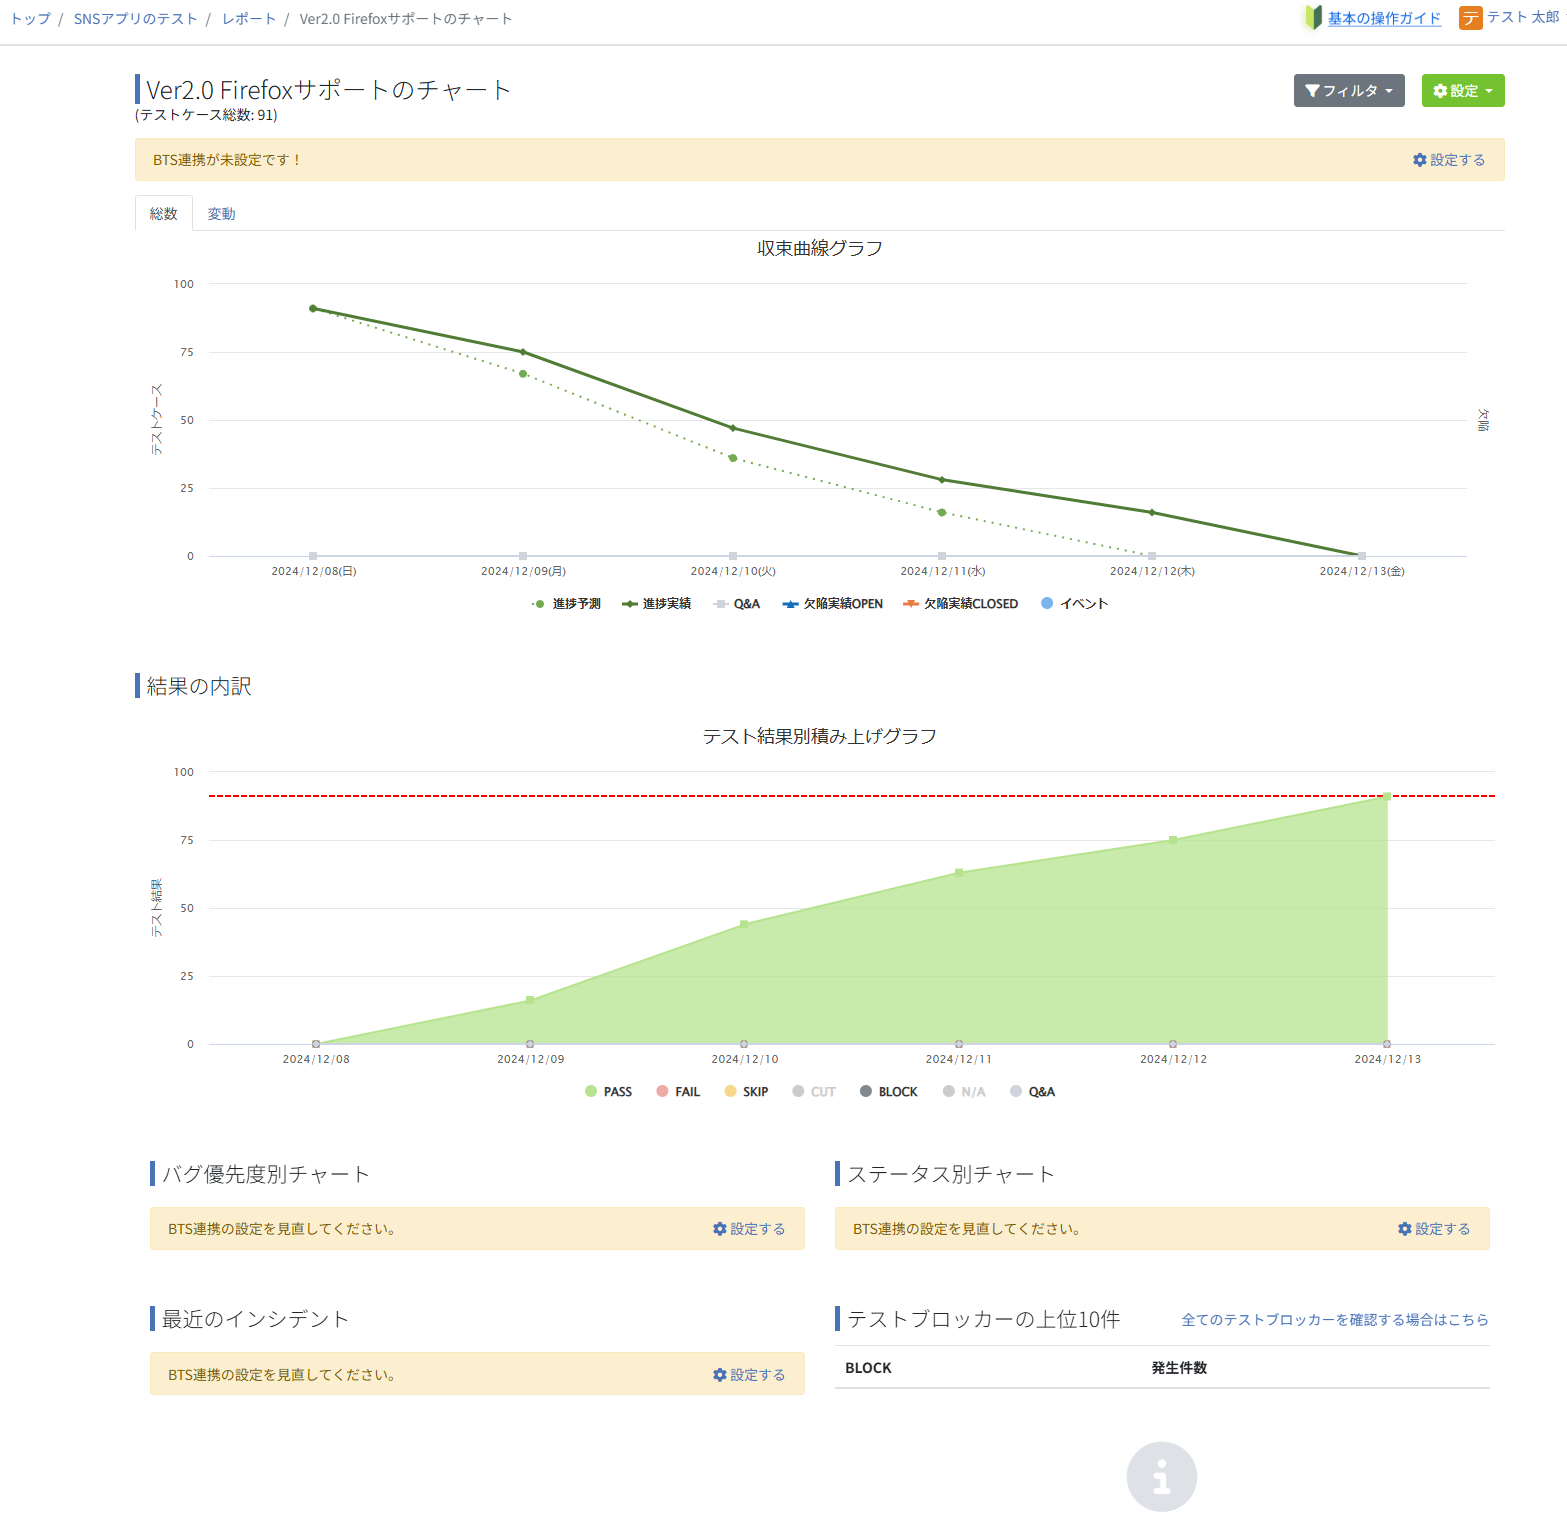Go to トップ breadcrumb link

click(x=31, y=19)
